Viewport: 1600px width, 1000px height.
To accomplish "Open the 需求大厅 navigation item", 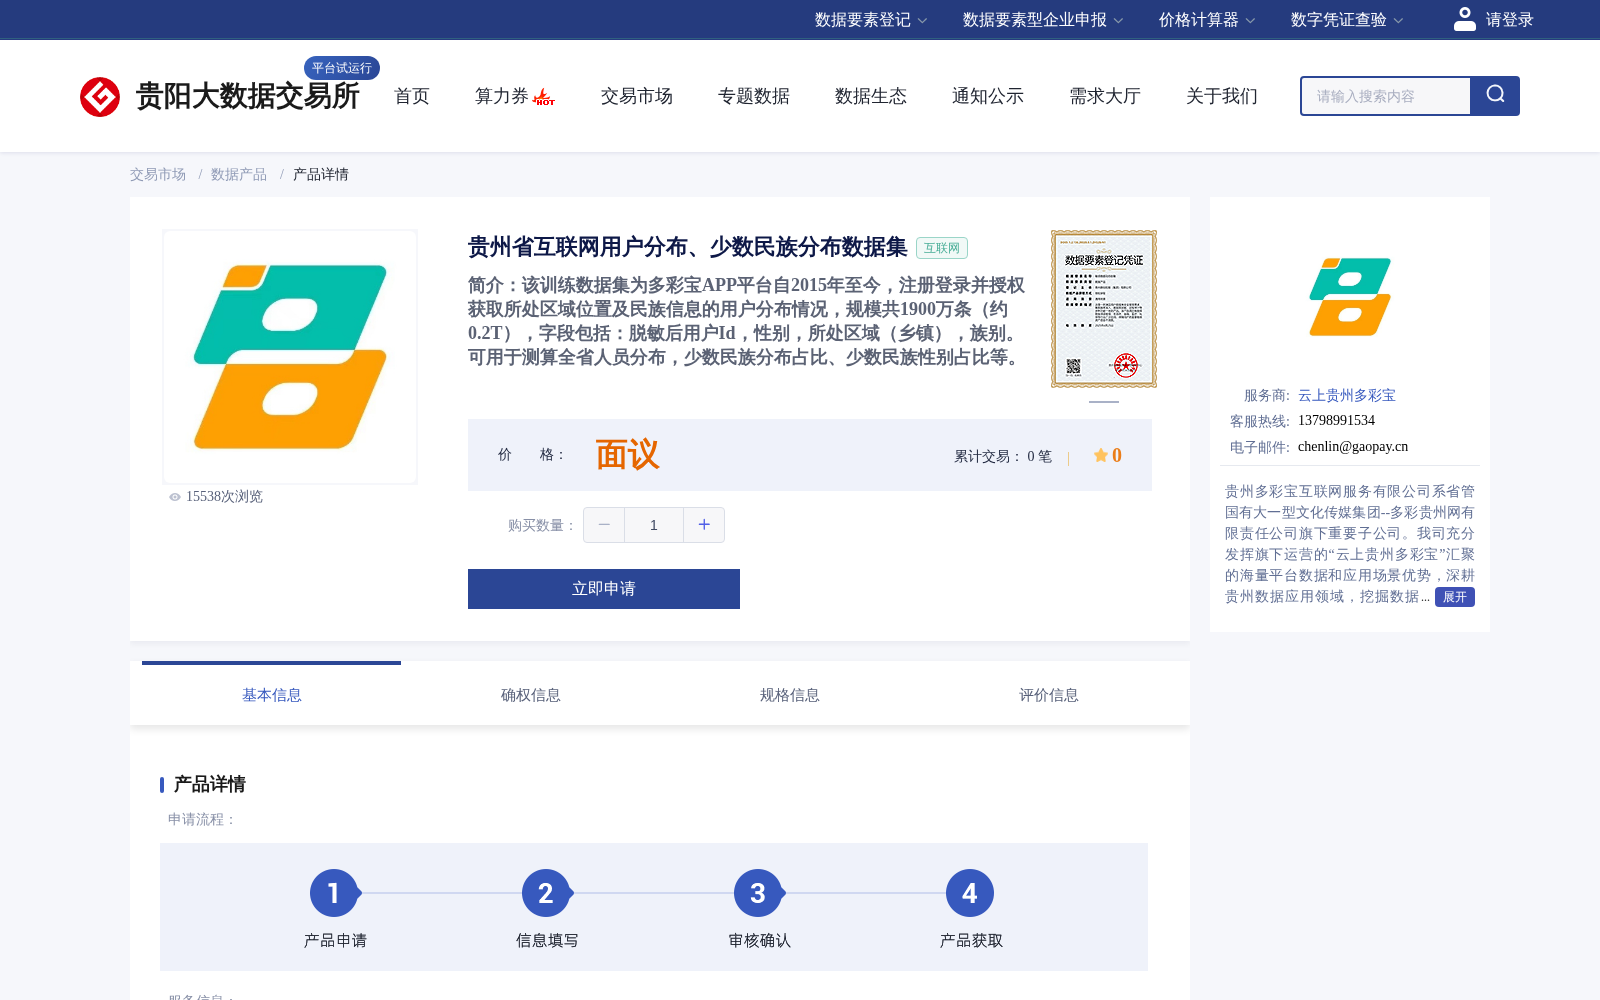I will point(1105,96).
